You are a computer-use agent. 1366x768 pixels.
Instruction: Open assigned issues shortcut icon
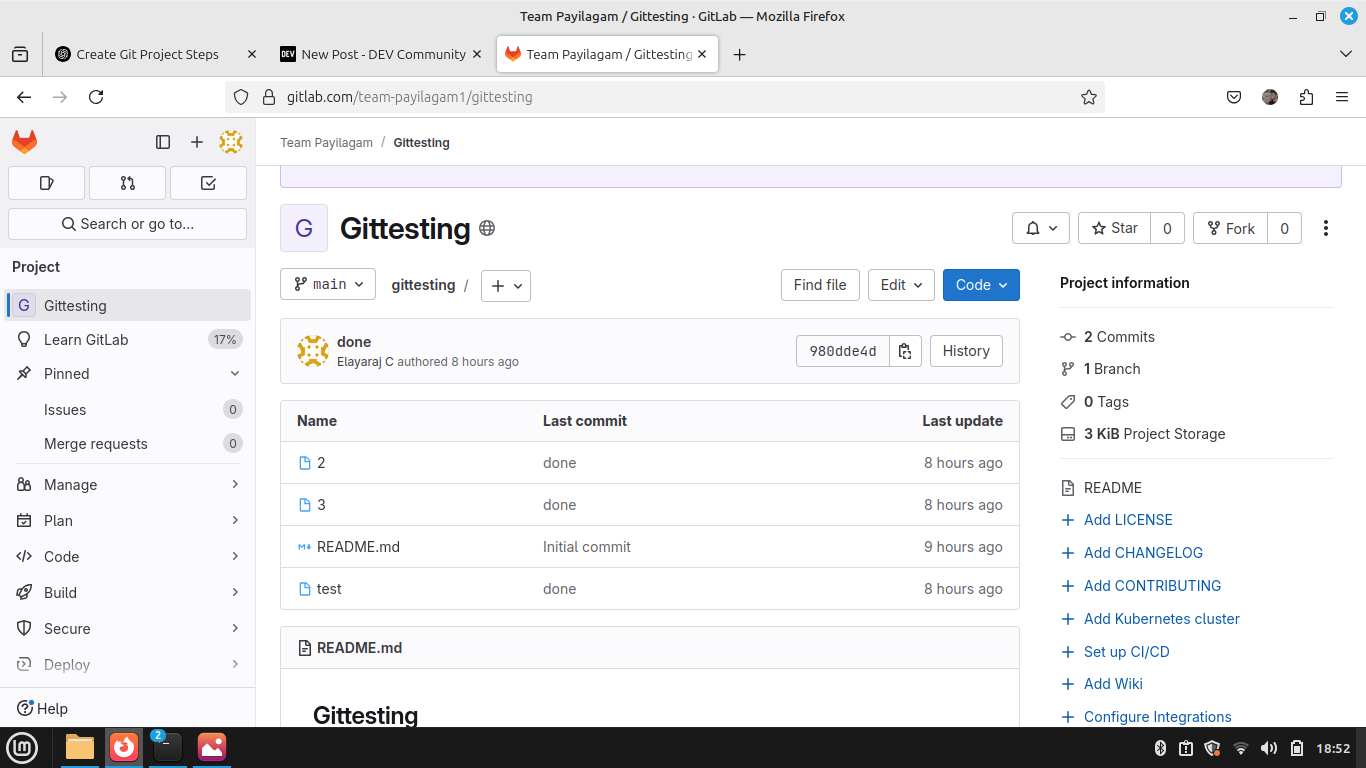(46, 183)
